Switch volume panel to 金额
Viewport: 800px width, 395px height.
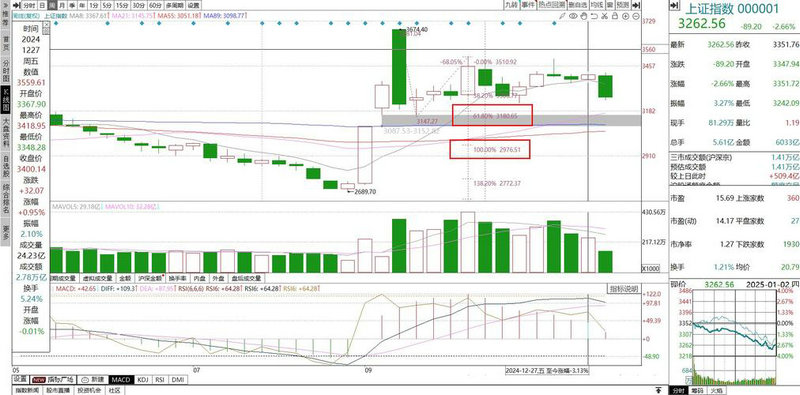(x=125, y=279)
